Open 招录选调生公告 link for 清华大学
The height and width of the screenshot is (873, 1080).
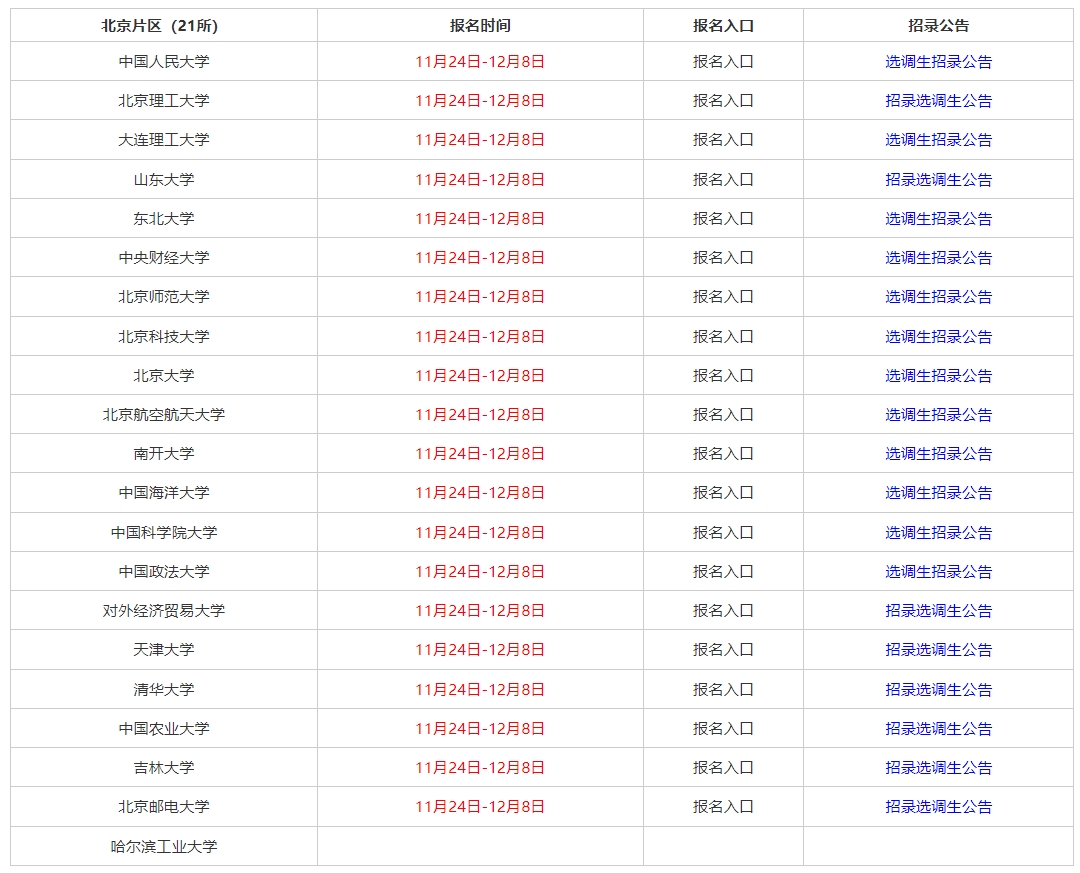click(x=938, y=690)
